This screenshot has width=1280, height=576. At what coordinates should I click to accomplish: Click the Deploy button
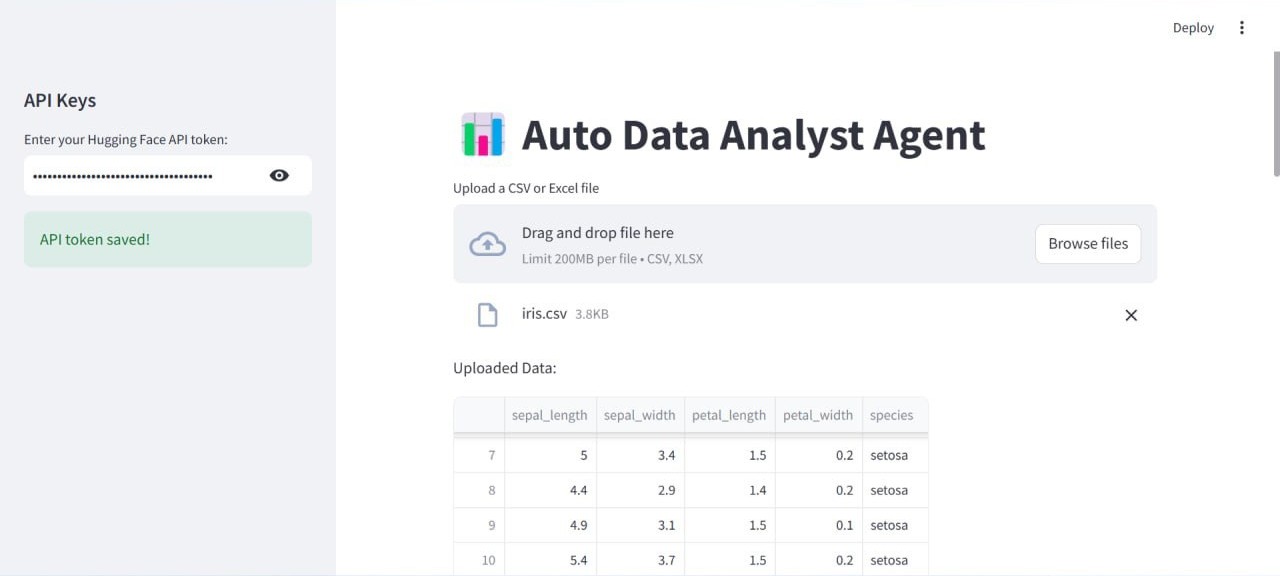(x=1193, y=28)
